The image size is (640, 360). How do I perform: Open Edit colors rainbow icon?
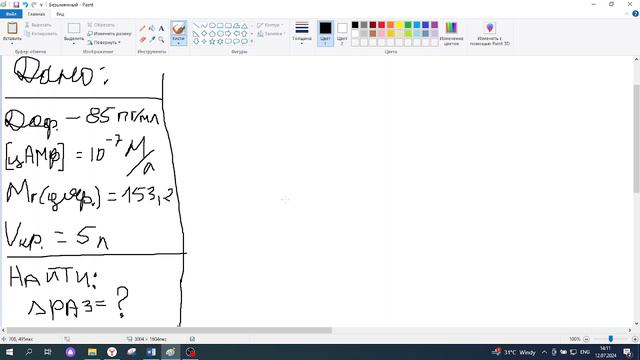451,28
